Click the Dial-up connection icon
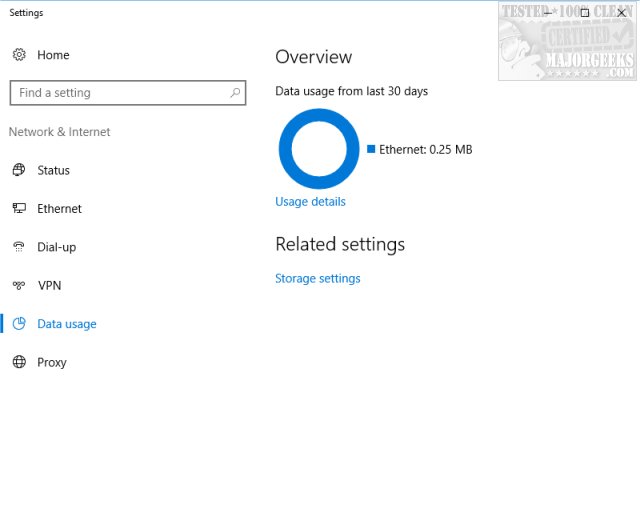Image resolution: width=640 pixels, height=505 pixels. click(x=19, y=247)
